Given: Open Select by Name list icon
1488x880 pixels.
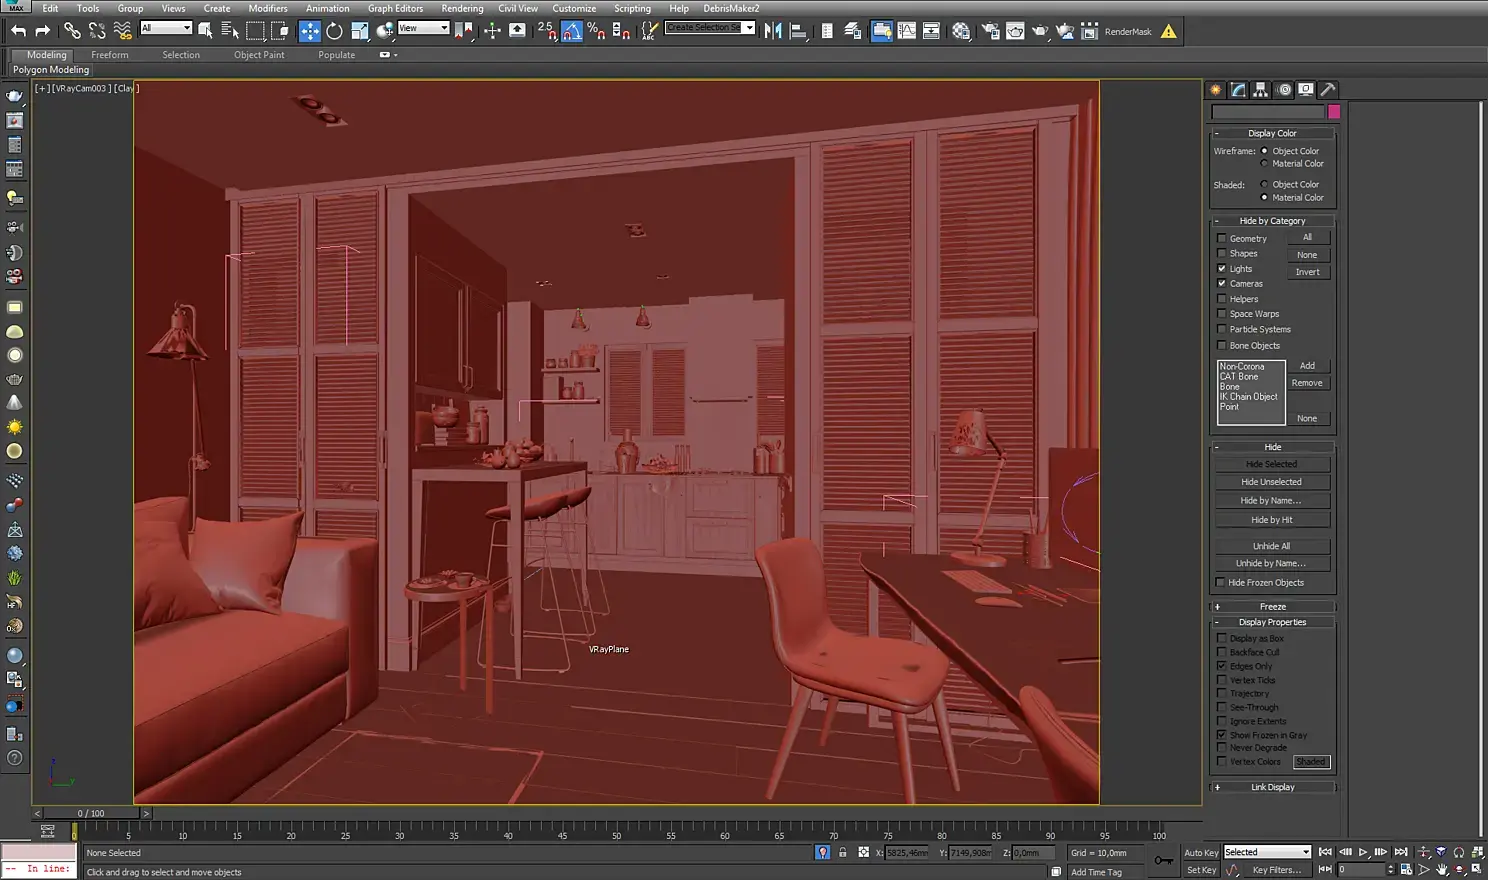Looking at the screenshot, I should tap(230, 31).
